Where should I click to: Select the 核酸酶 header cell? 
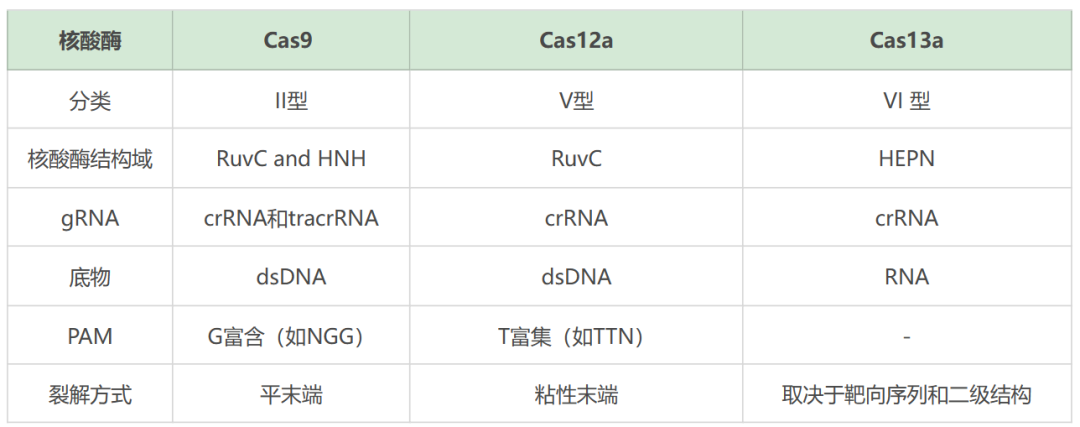[90, 41]
